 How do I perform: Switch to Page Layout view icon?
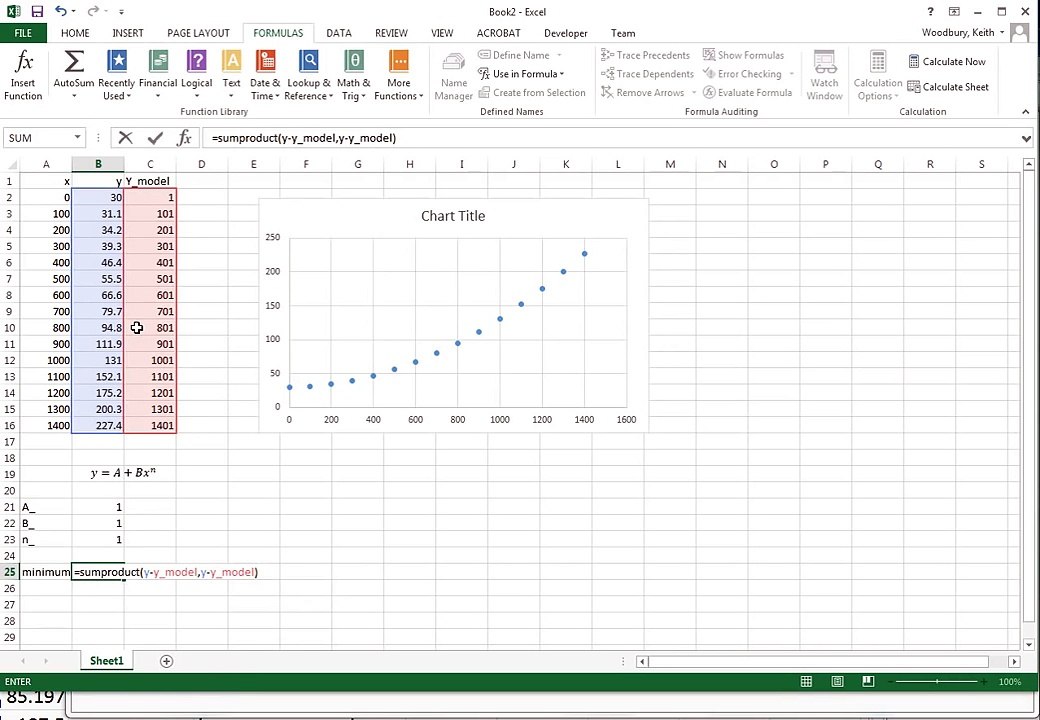(838, 682)
